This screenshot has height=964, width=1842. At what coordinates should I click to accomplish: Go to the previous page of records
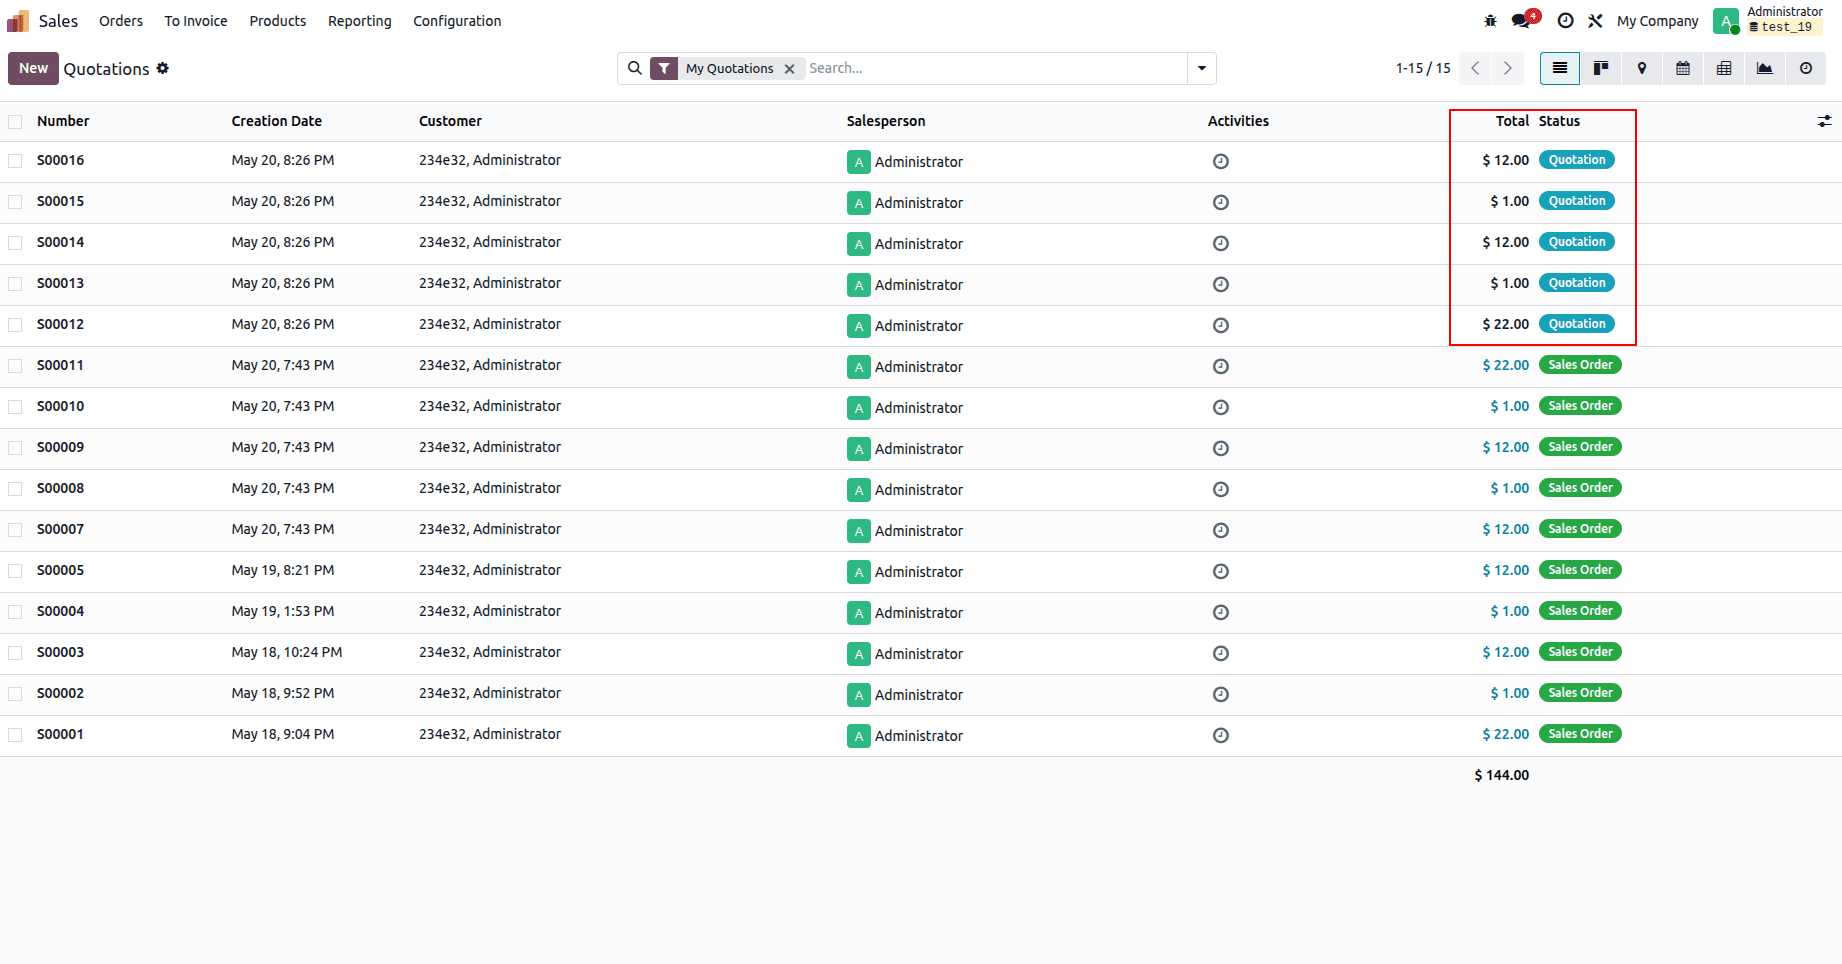[x=1475, y=68]
